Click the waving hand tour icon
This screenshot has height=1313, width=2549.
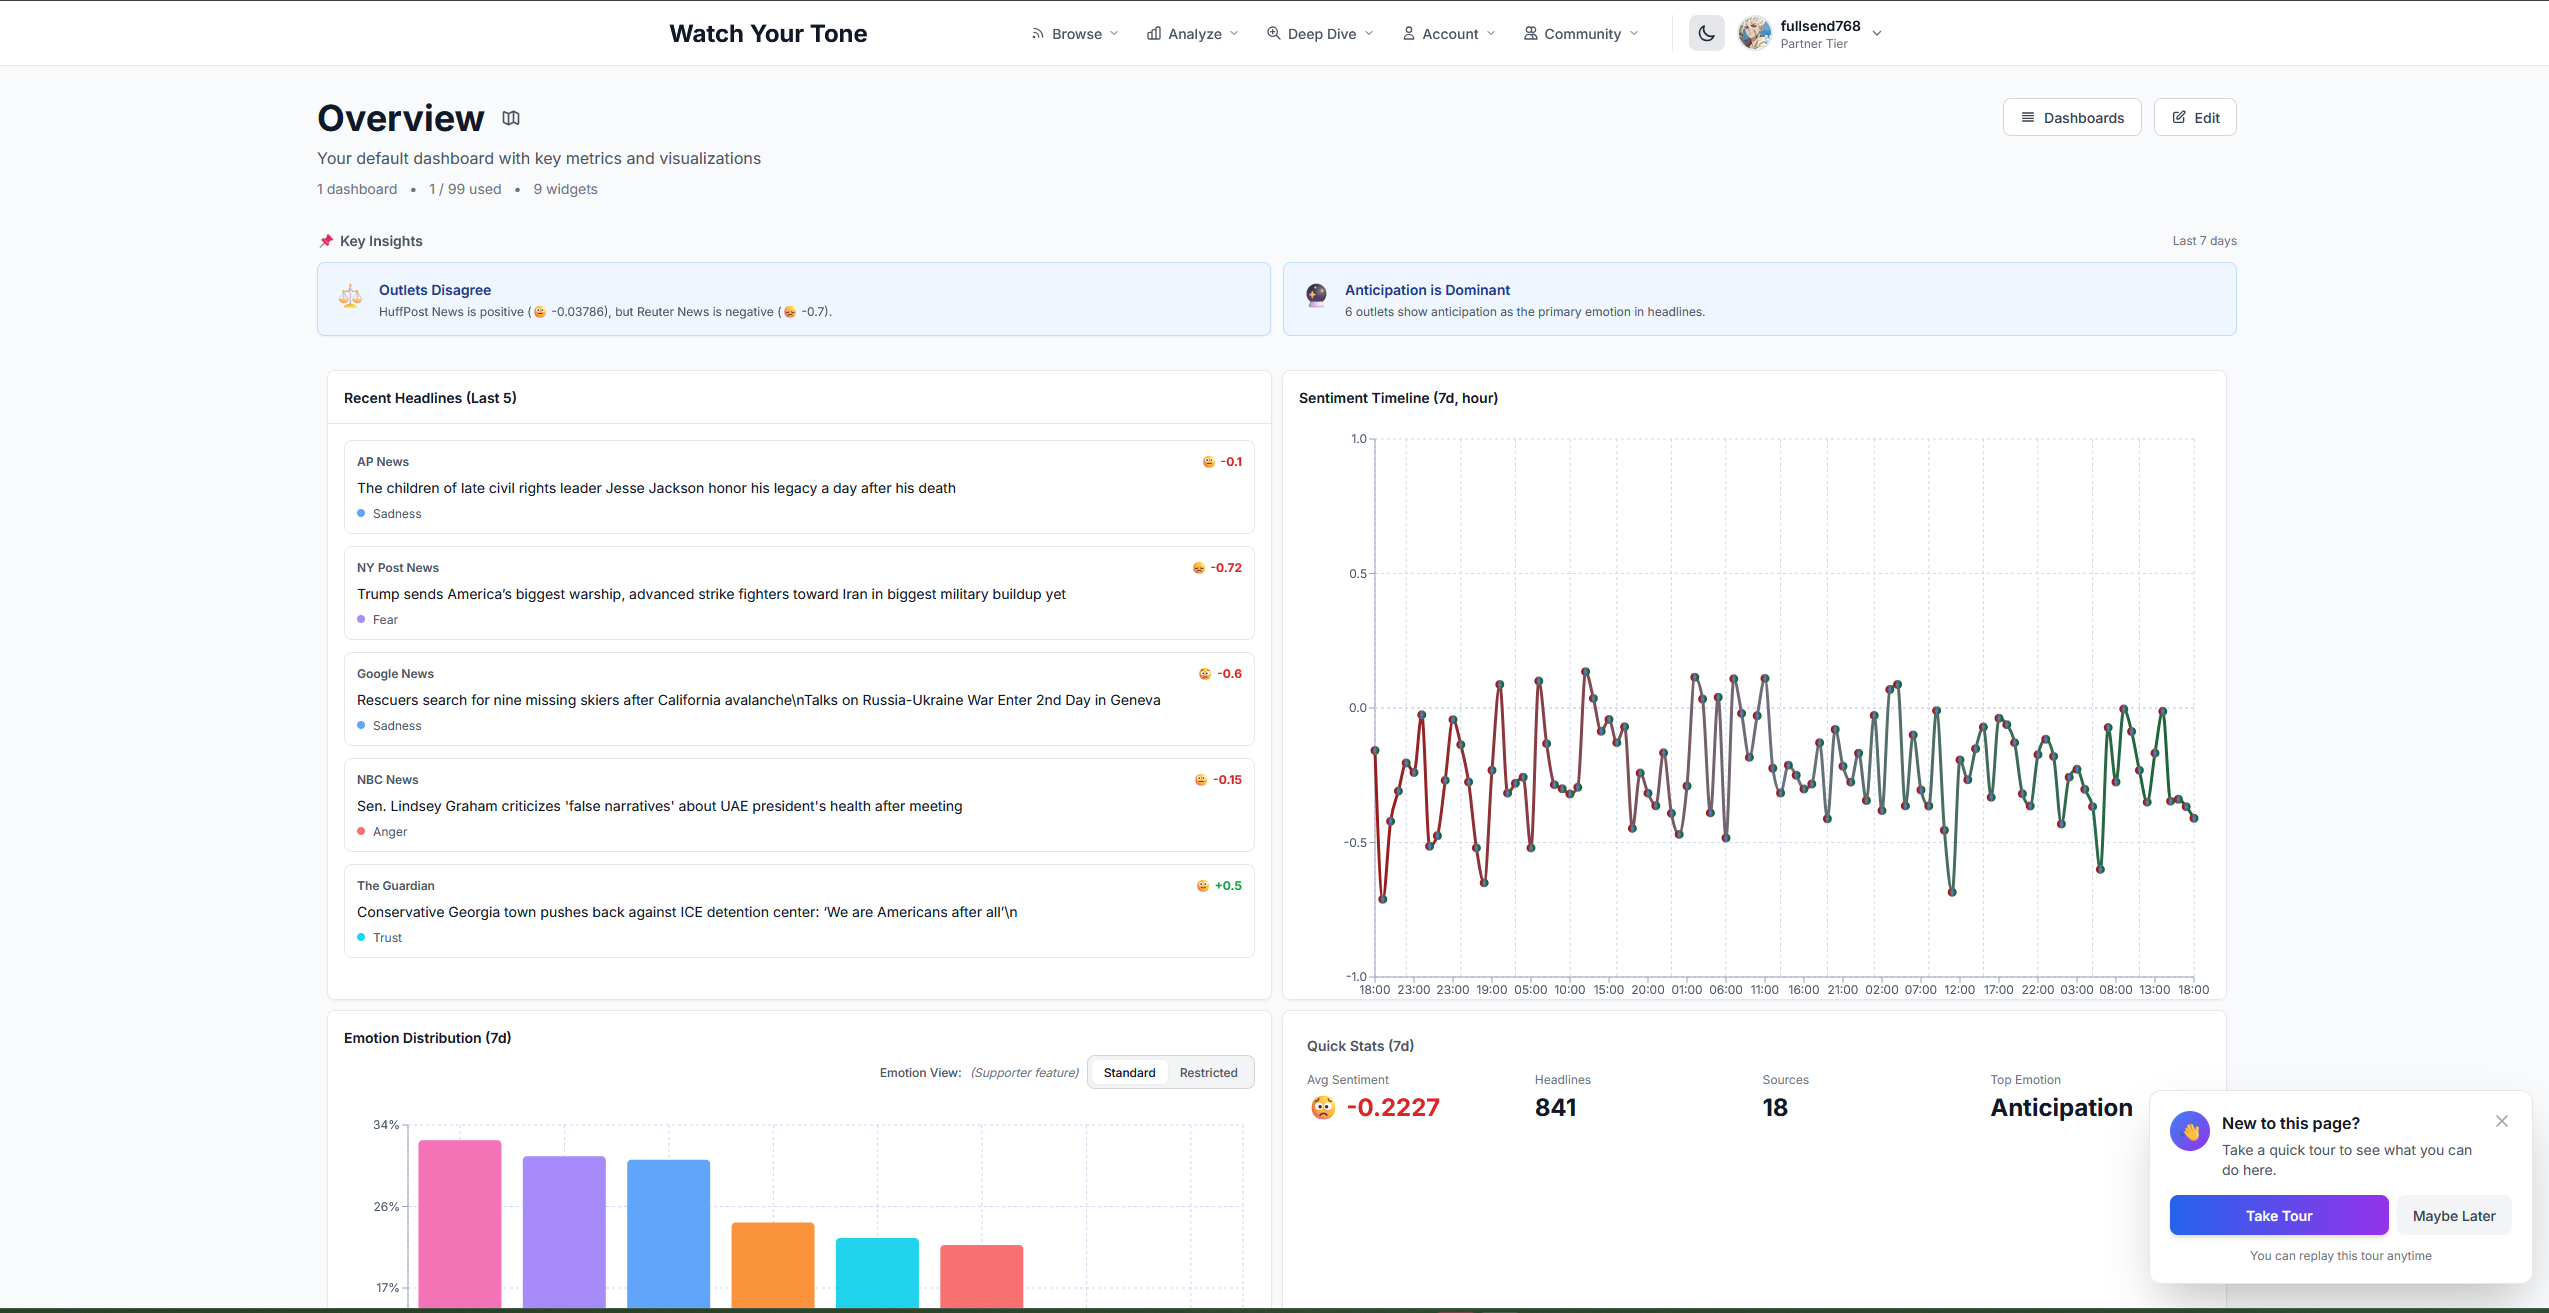(x=2189, y=1131)
